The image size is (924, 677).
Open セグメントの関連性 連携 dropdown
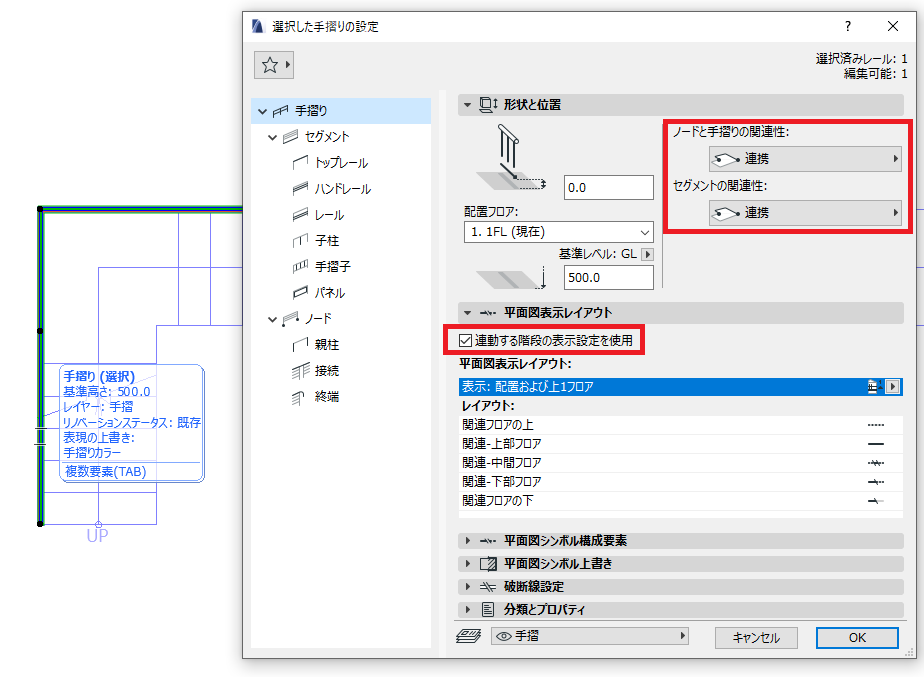[805, 213]
